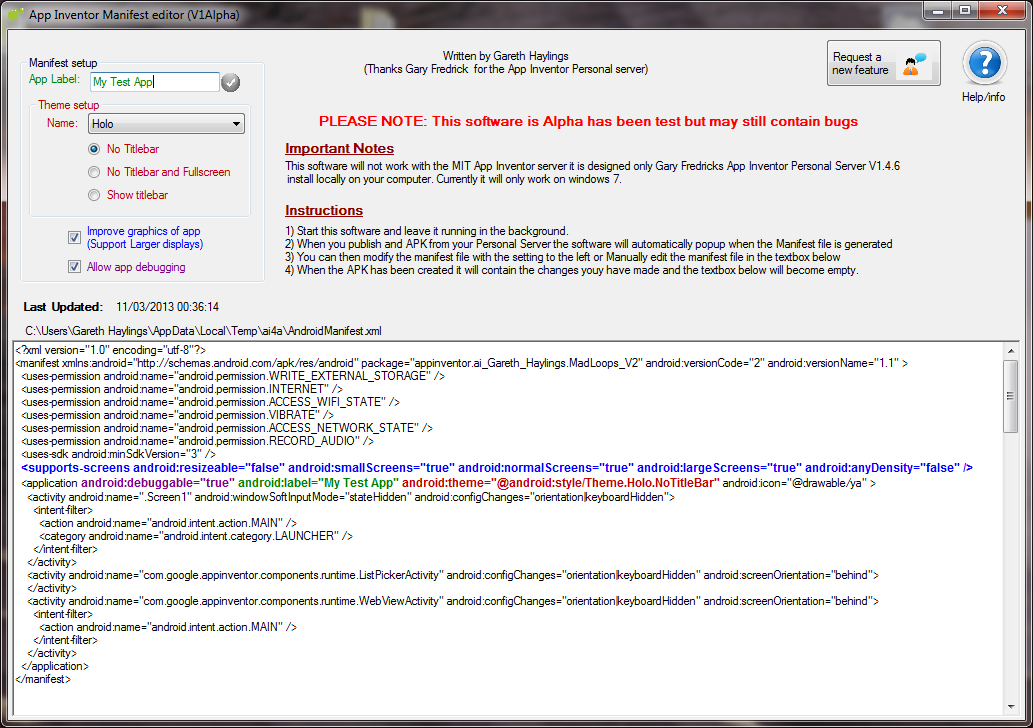
Task: Click the category LAUNCHER line
Action: click(x=196, y=536)
